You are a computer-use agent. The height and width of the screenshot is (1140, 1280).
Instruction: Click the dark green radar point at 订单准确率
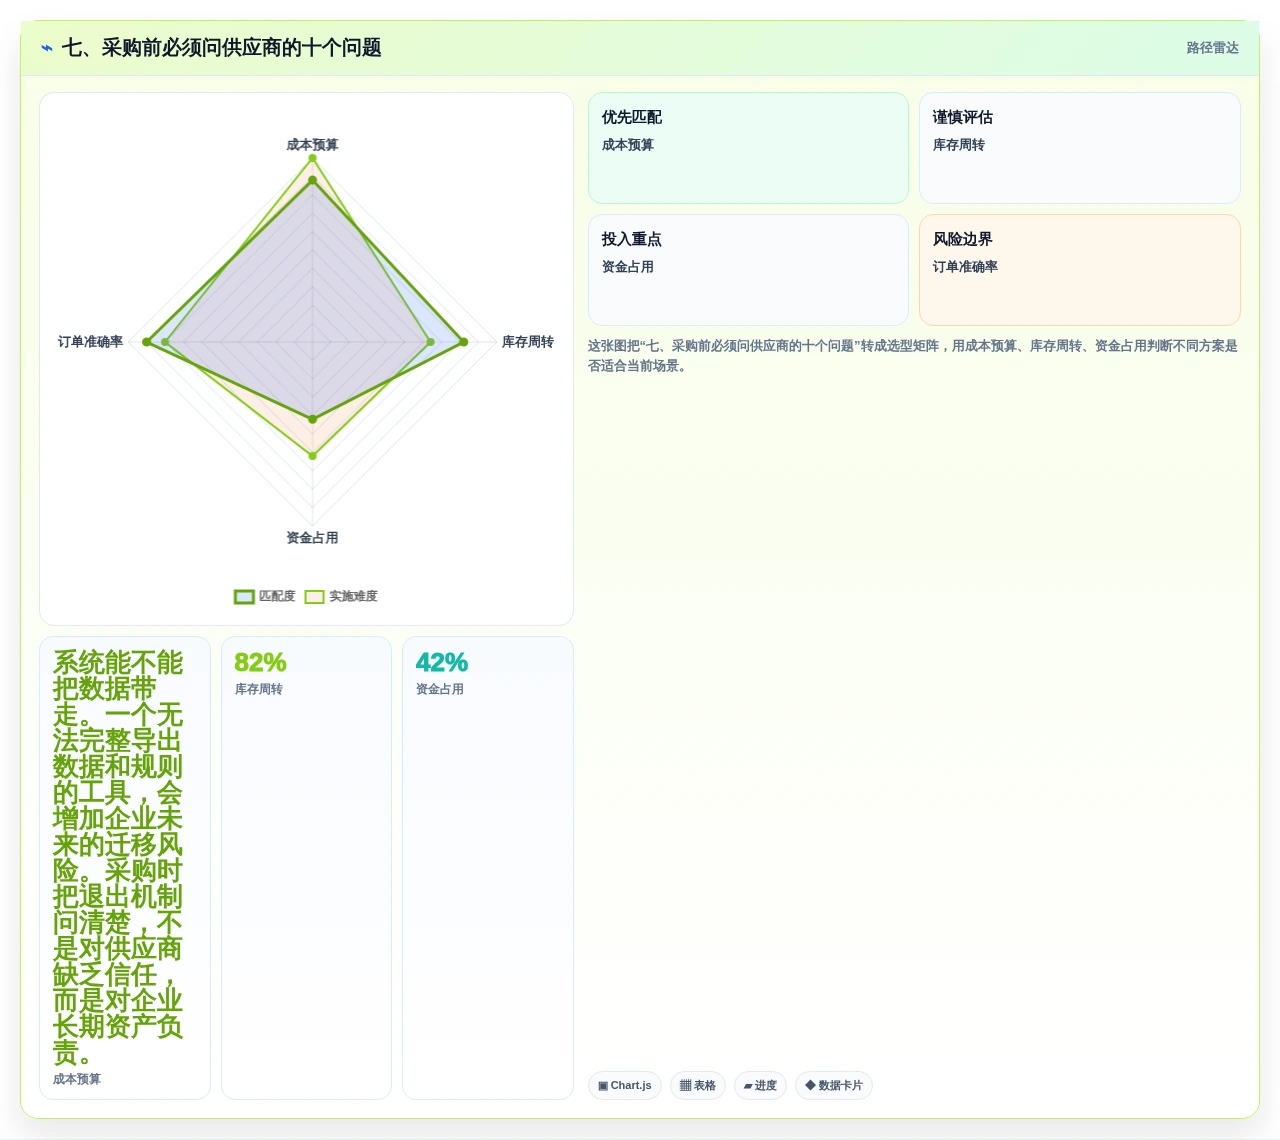point(147,342)
